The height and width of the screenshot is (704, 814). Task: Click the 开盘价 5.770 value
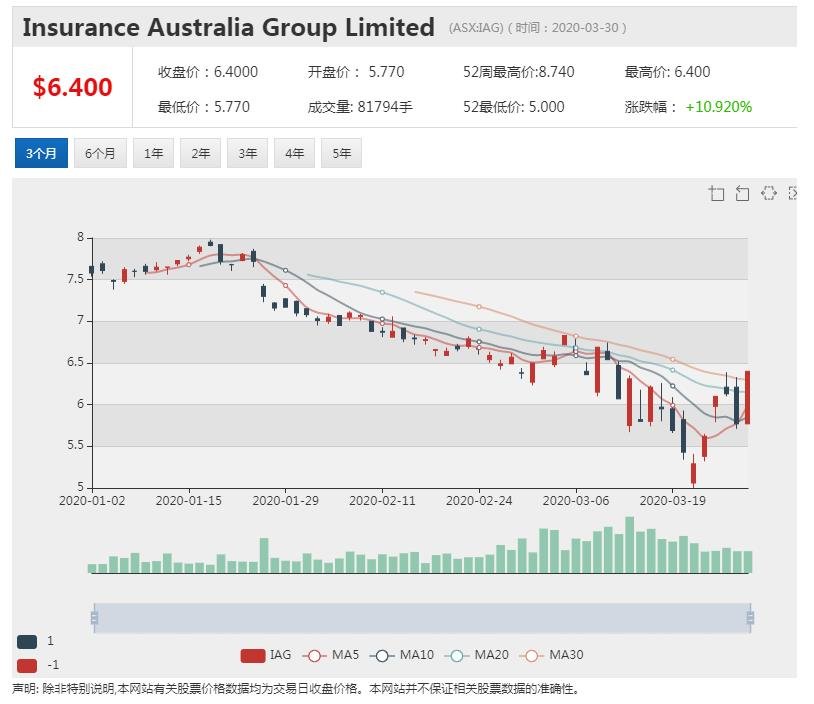[x=356, y=72]
